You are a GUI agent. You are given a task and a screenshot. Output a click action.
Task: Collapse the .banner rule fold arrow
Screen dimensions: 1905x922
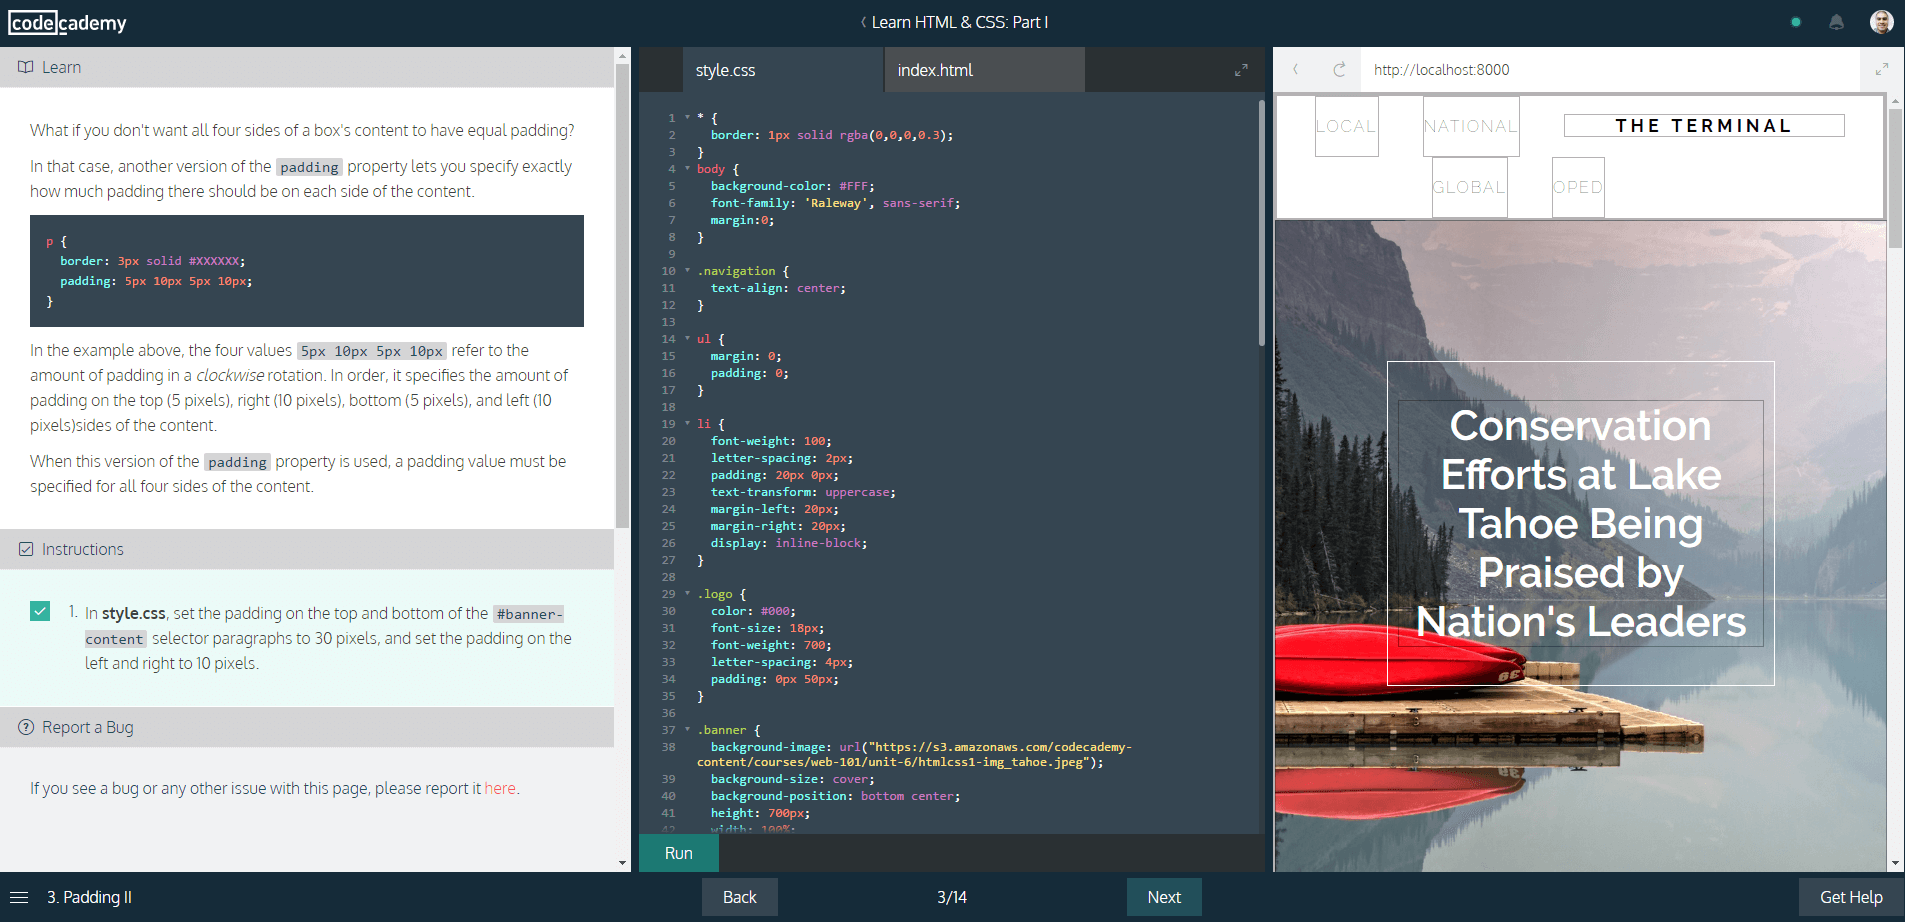pyautogui.click(x=687, y=730)
